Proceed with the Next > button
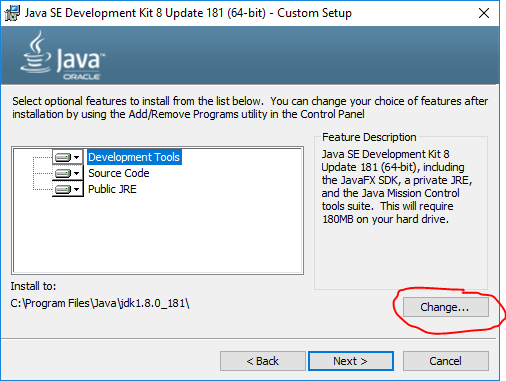The image size is (506, 381). (351, 361)
